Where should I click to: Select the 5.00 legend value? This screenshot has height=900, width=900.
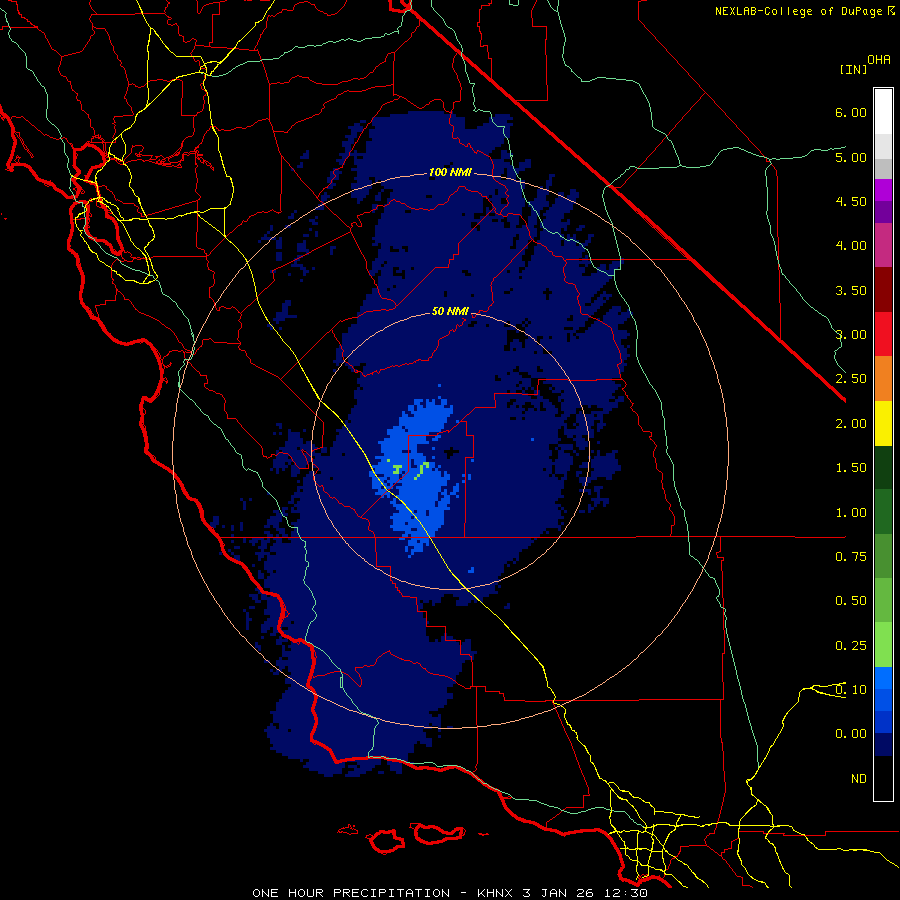[x=851, y=157]
